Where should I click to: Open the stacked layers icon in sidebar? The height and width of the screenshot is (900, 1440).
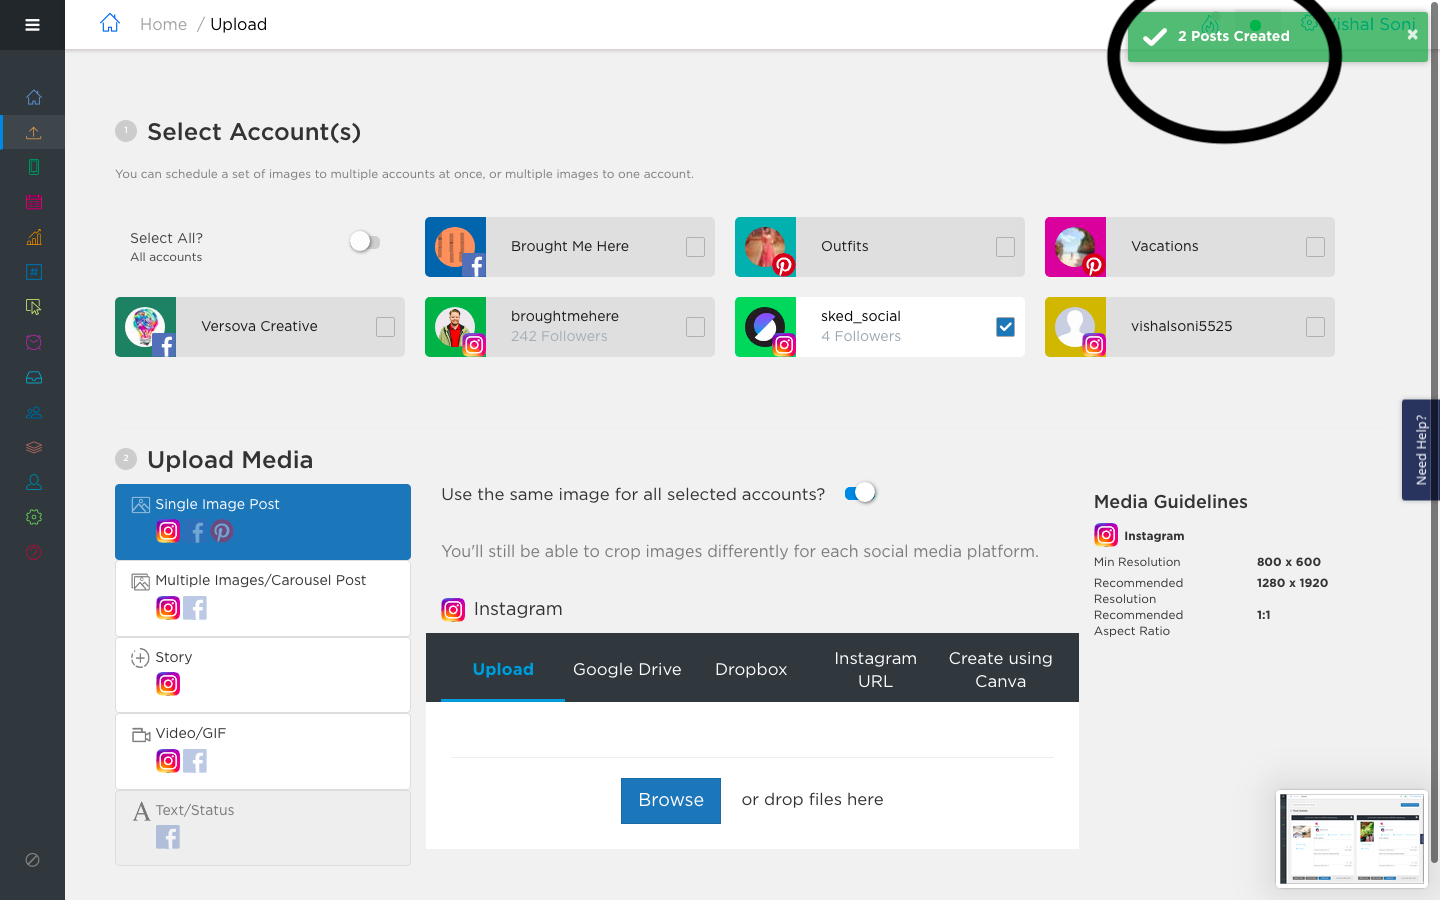coord(34,447)
